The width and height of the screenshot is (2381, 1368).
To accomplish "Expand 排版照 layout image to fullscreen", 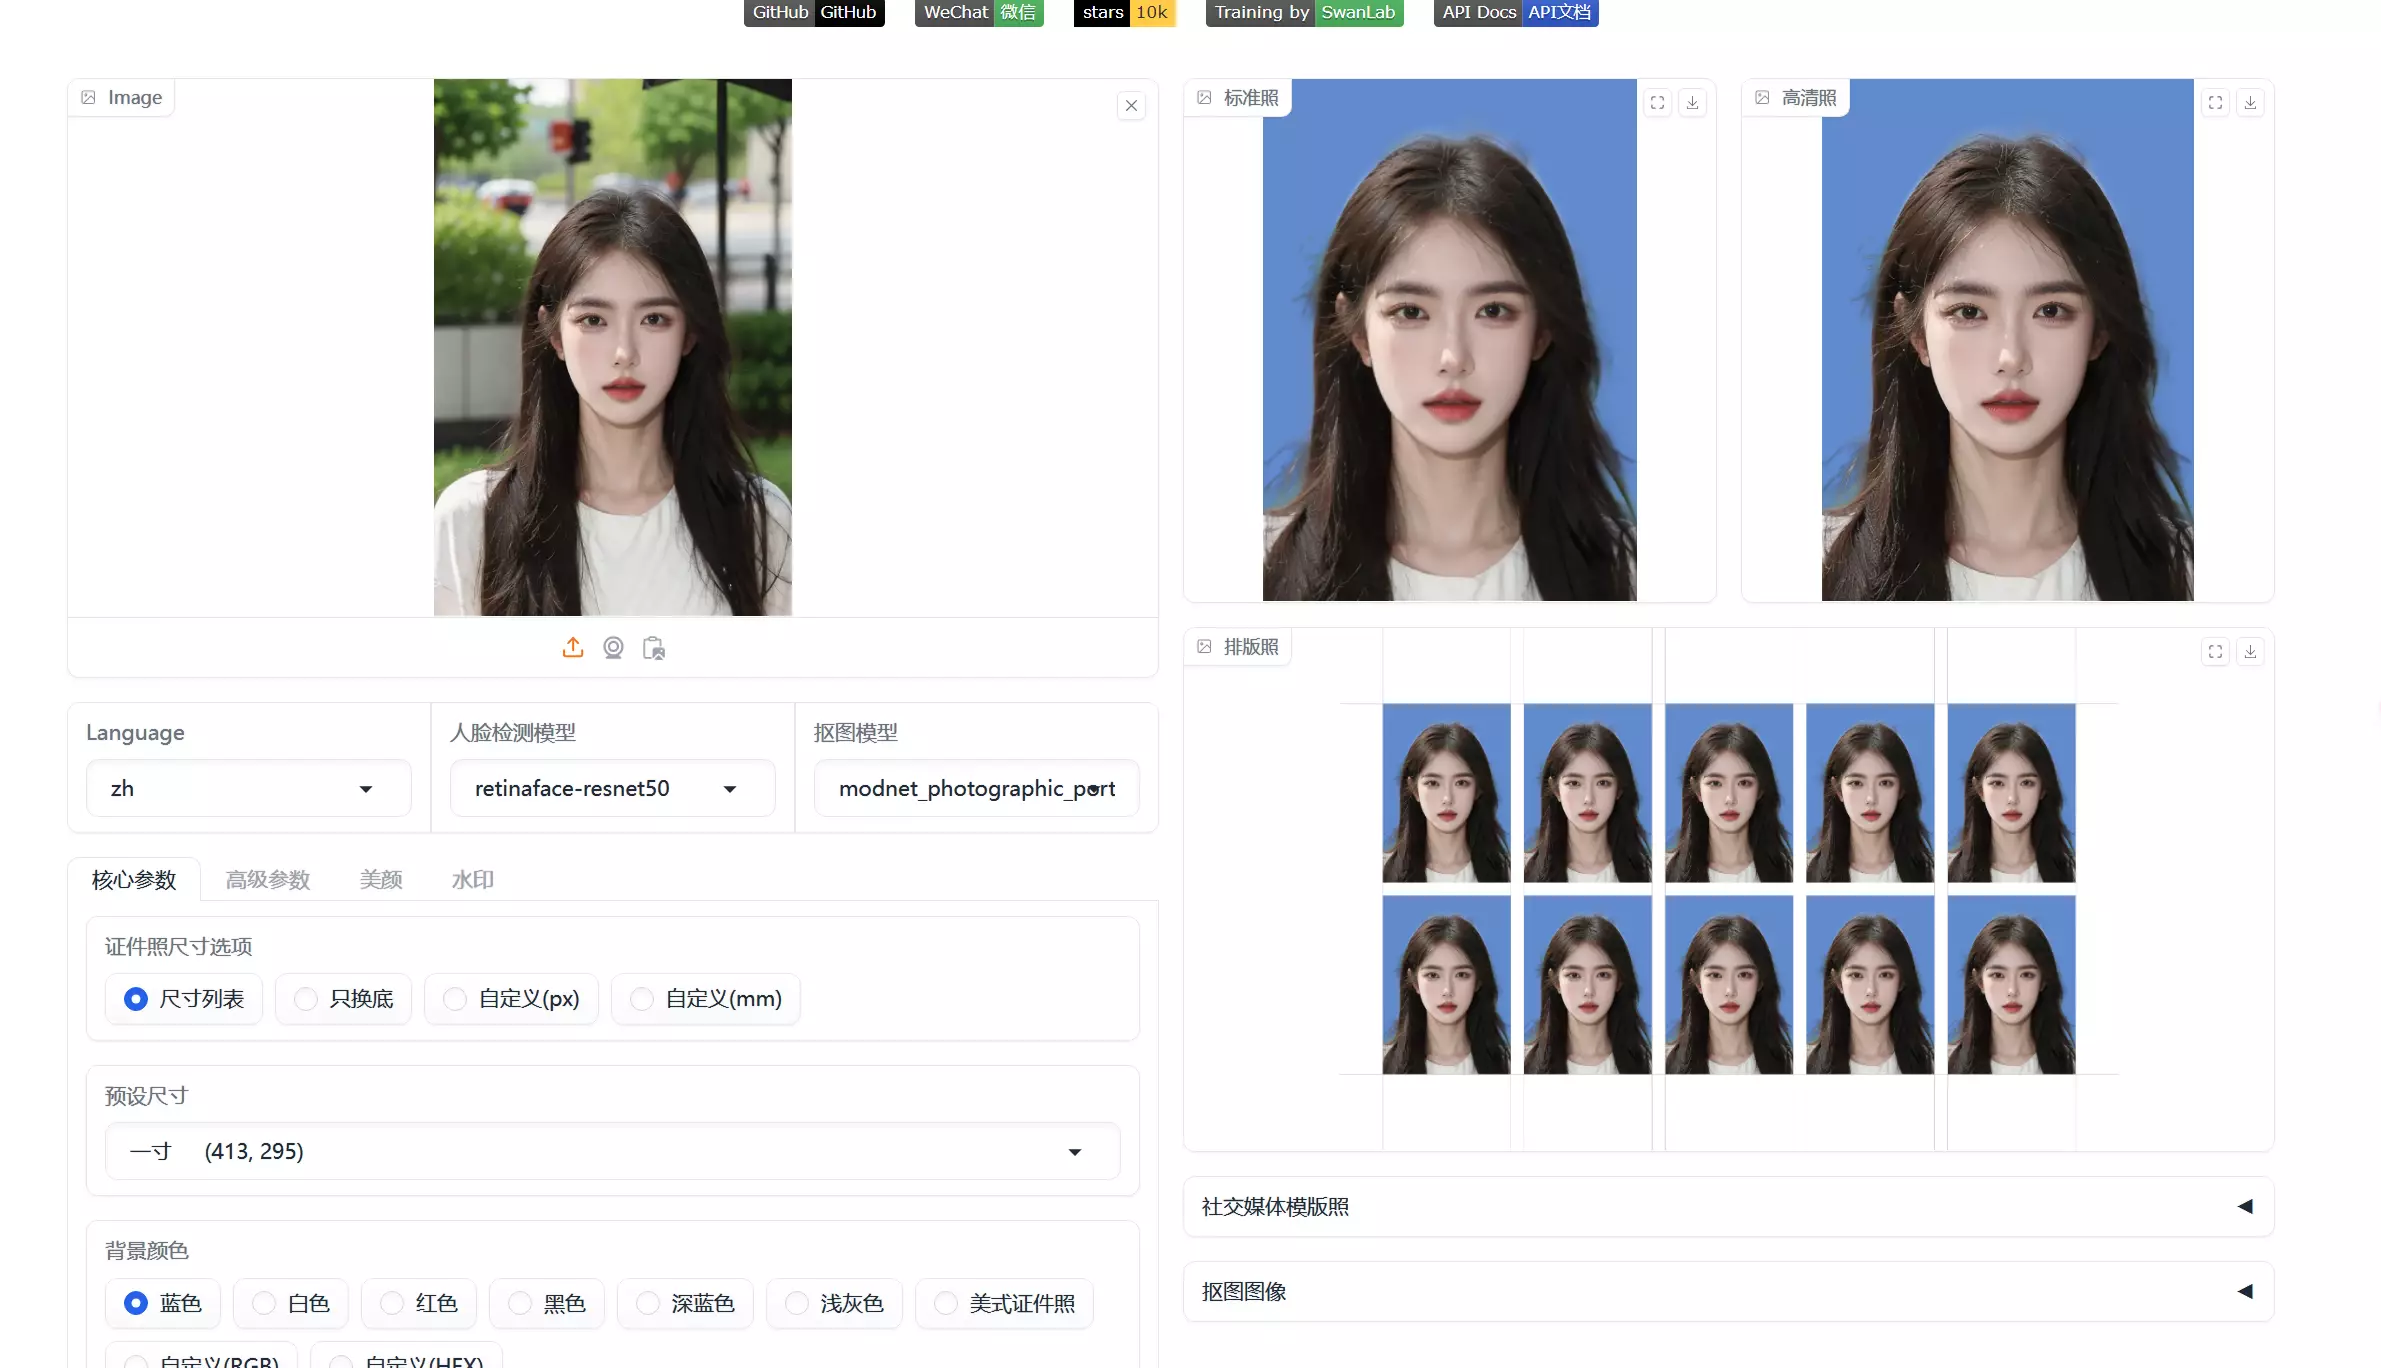I will coord(2215,651).
